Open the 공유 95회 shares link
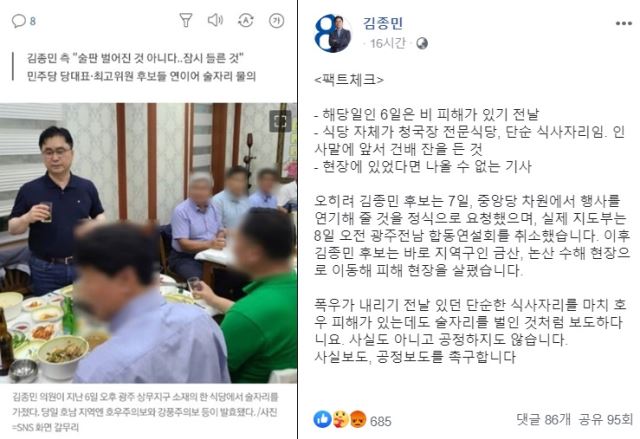 tap(606, 419)
